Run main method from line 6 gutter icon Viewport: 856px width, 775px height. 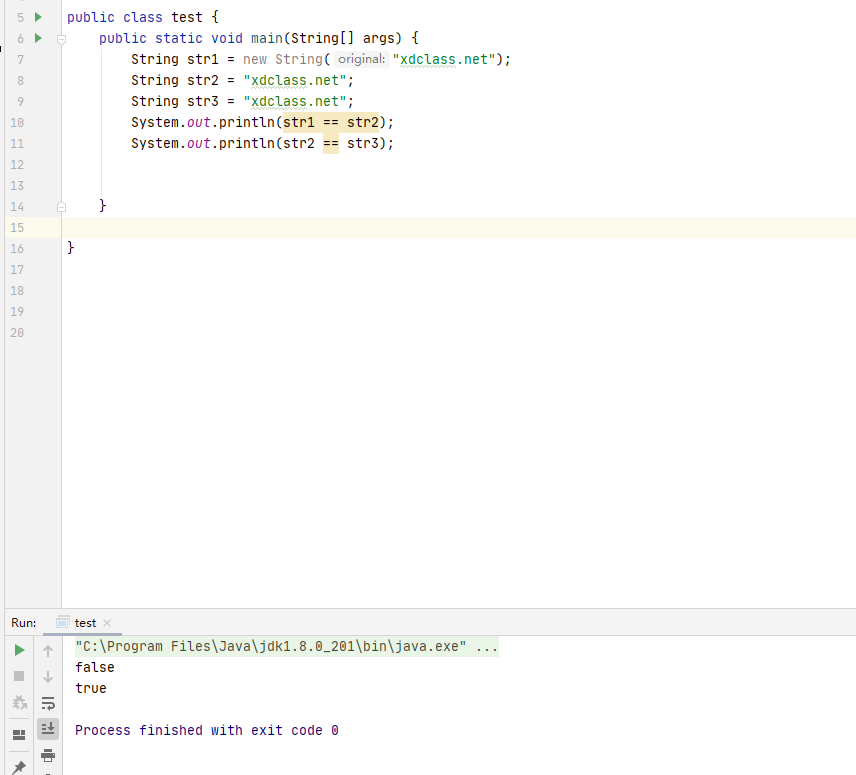[x=38, y=38]
